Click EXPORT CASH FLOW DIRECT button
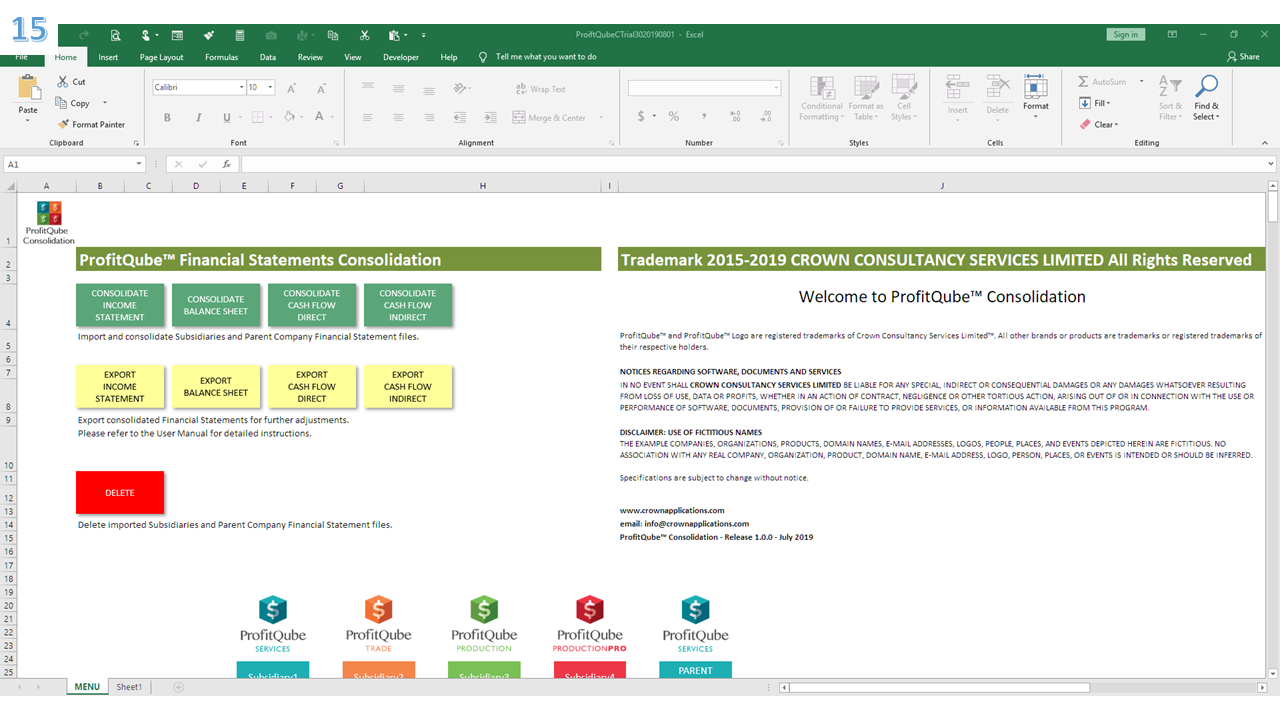The width and height of the screenshot is (1280, 720). click(312, 386)
